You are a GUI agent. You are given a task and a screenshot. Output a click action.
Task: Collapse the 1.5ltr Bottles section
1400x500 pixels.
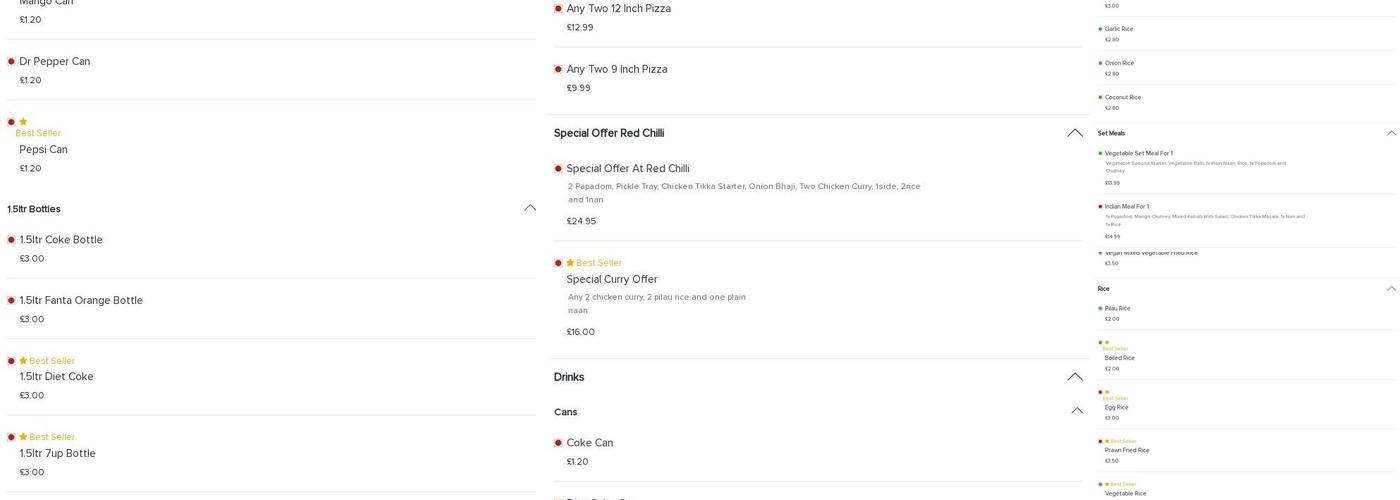(x=529, y=208)
